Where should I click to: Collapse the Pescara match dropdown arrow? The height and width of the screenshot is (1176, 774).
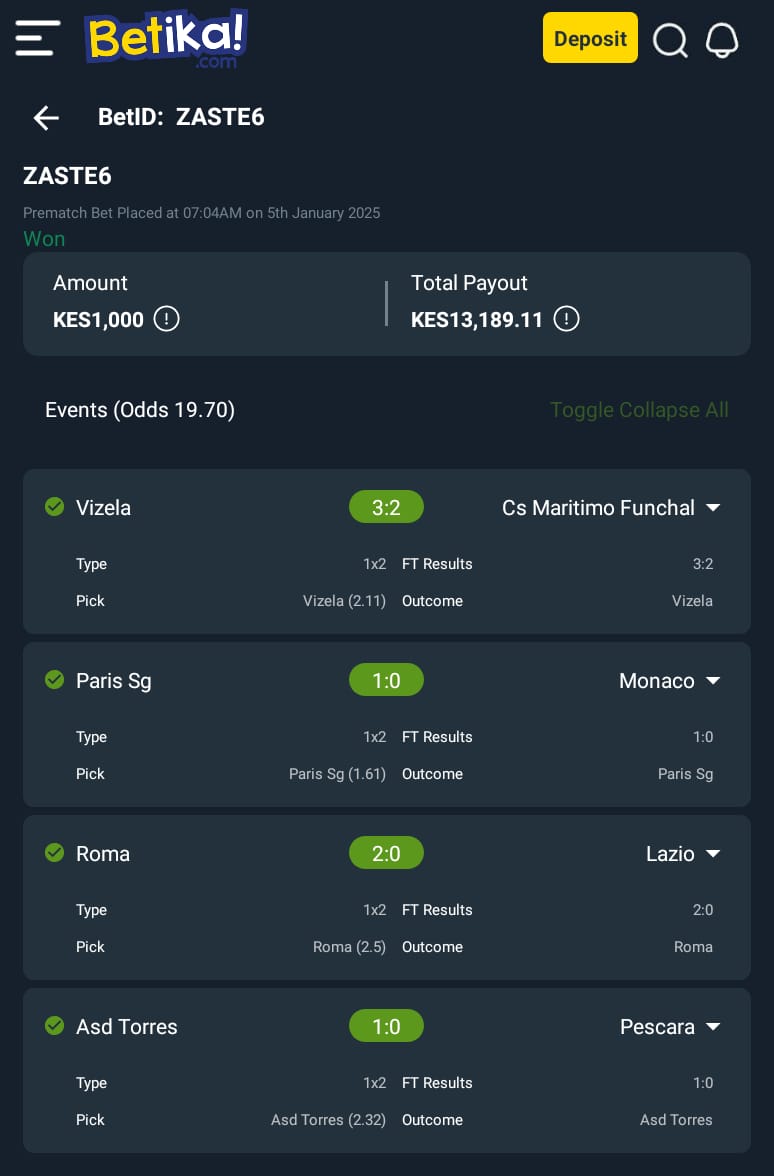(x=713, y=1027)
